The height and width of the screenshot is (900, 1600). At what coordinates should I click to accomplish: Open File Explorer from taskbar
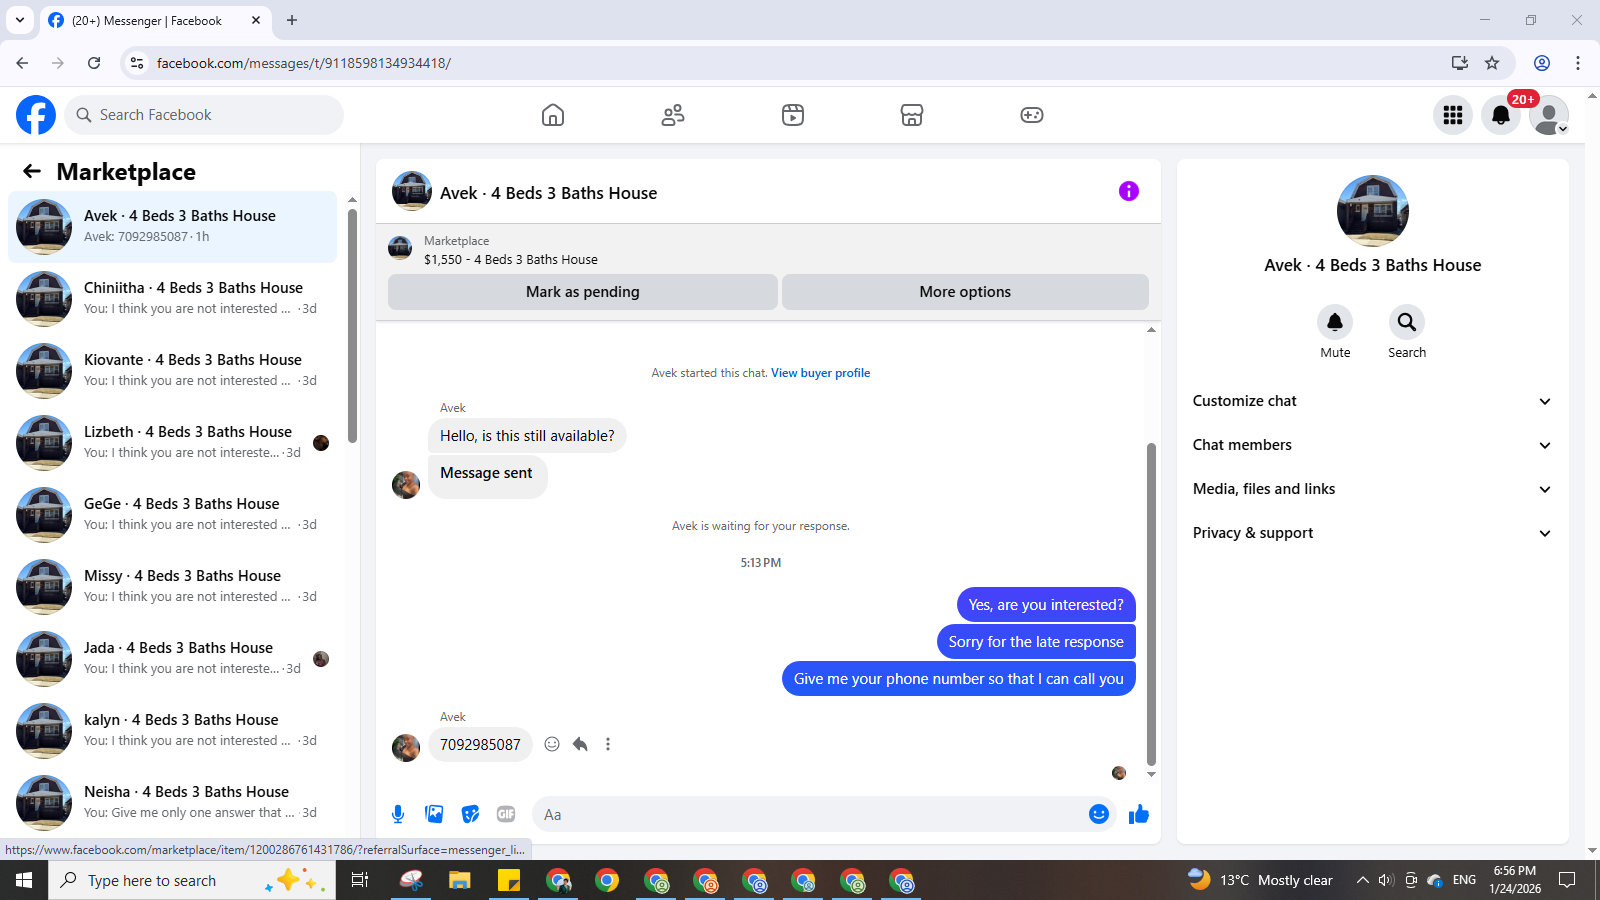(x=459, y=880)
